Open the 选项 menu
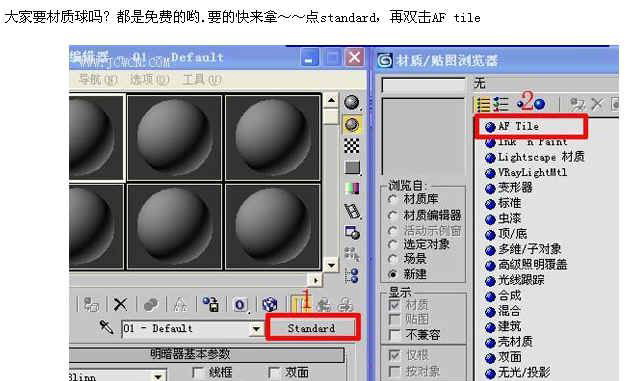The height and width of the screenshot is (381, 630). tap(149, 79)
